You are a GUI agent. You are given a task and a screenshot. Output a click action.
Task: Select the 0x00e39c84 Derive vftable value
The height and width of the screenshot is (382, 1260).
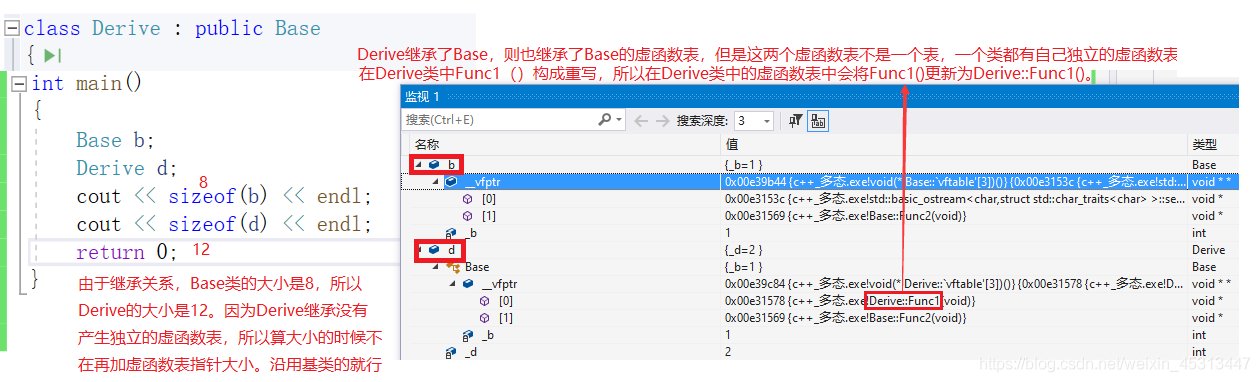pos(955,284)
